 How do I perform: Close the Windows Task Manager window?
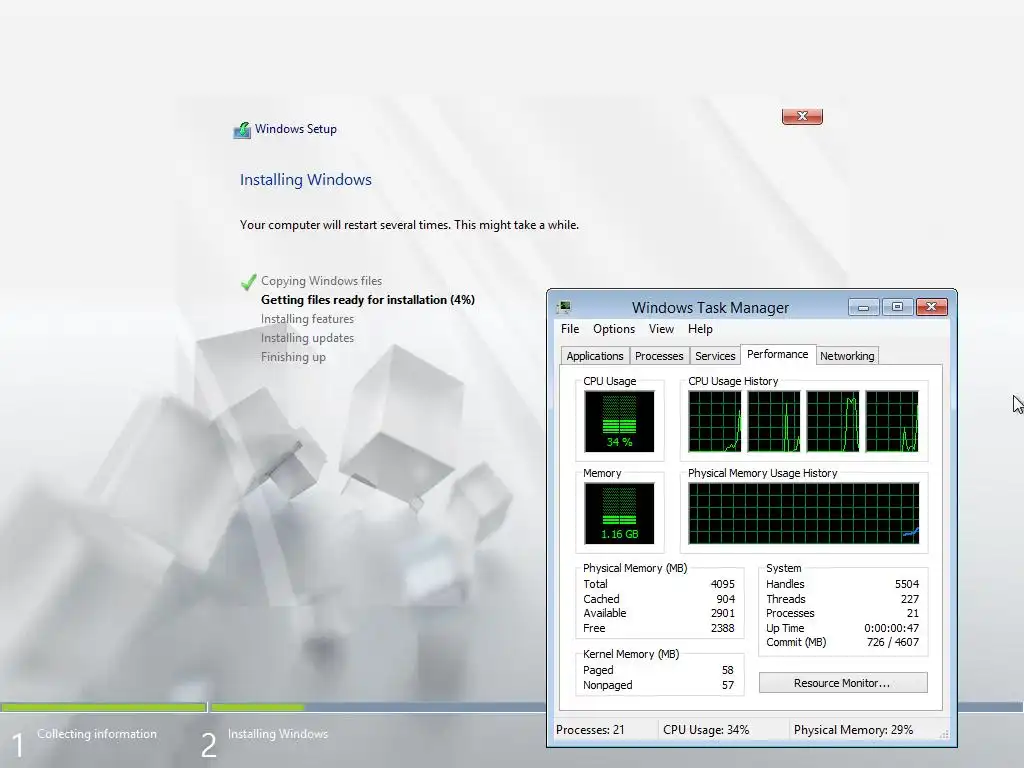[x=931, y=307]
